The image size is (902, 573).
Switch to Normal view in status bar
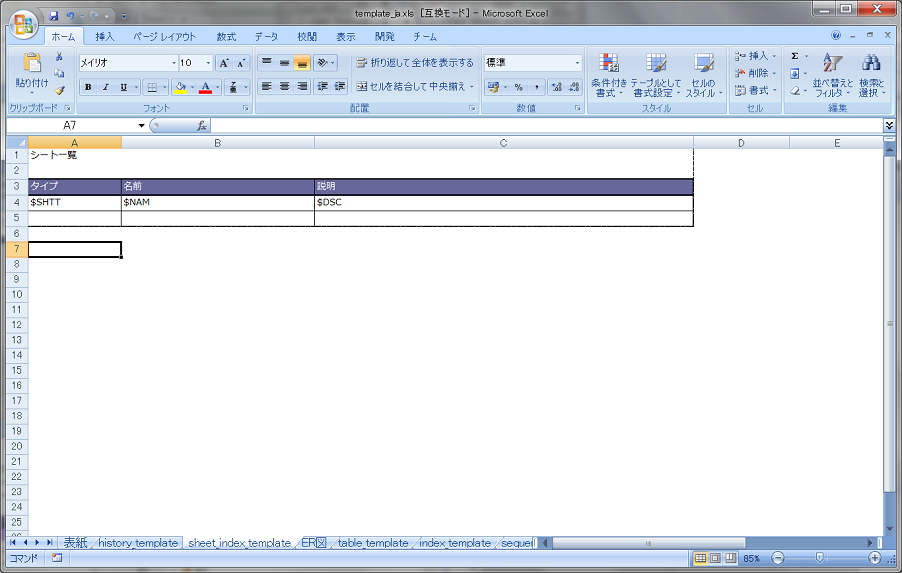(x=700, y=558)
